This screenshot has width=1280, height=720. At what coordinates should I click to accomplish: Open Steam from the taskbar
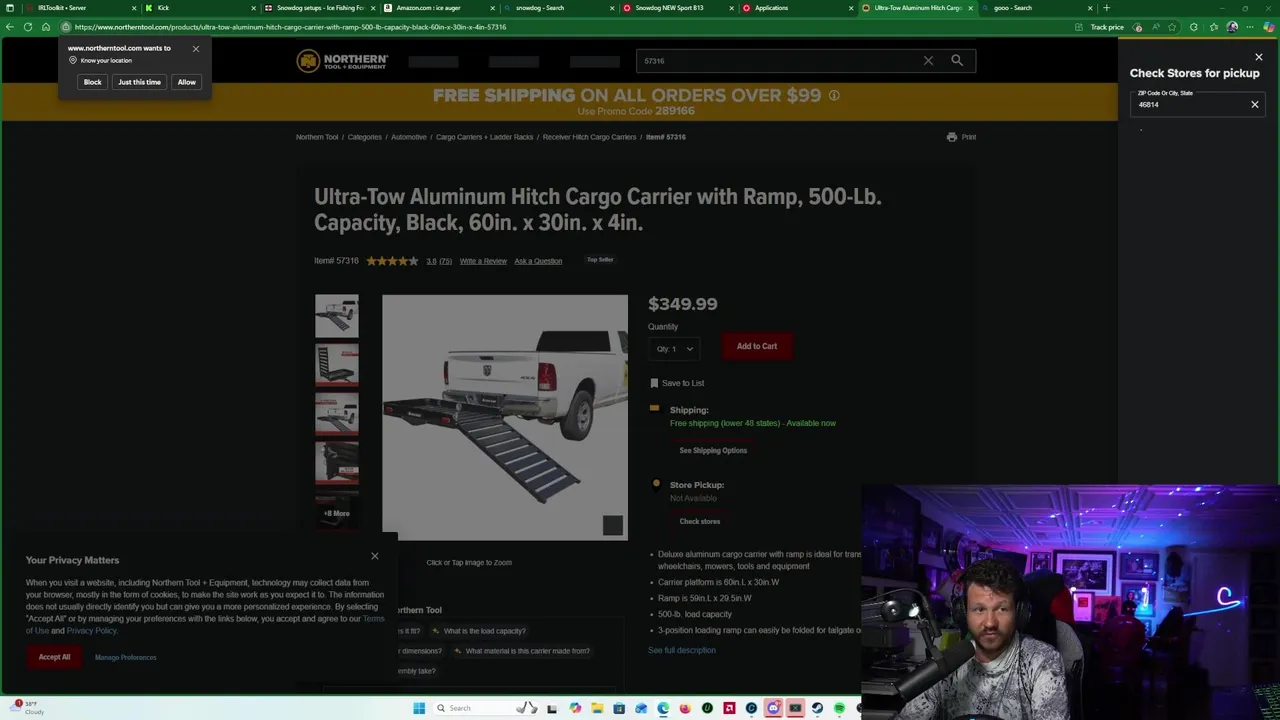(817, 708)
